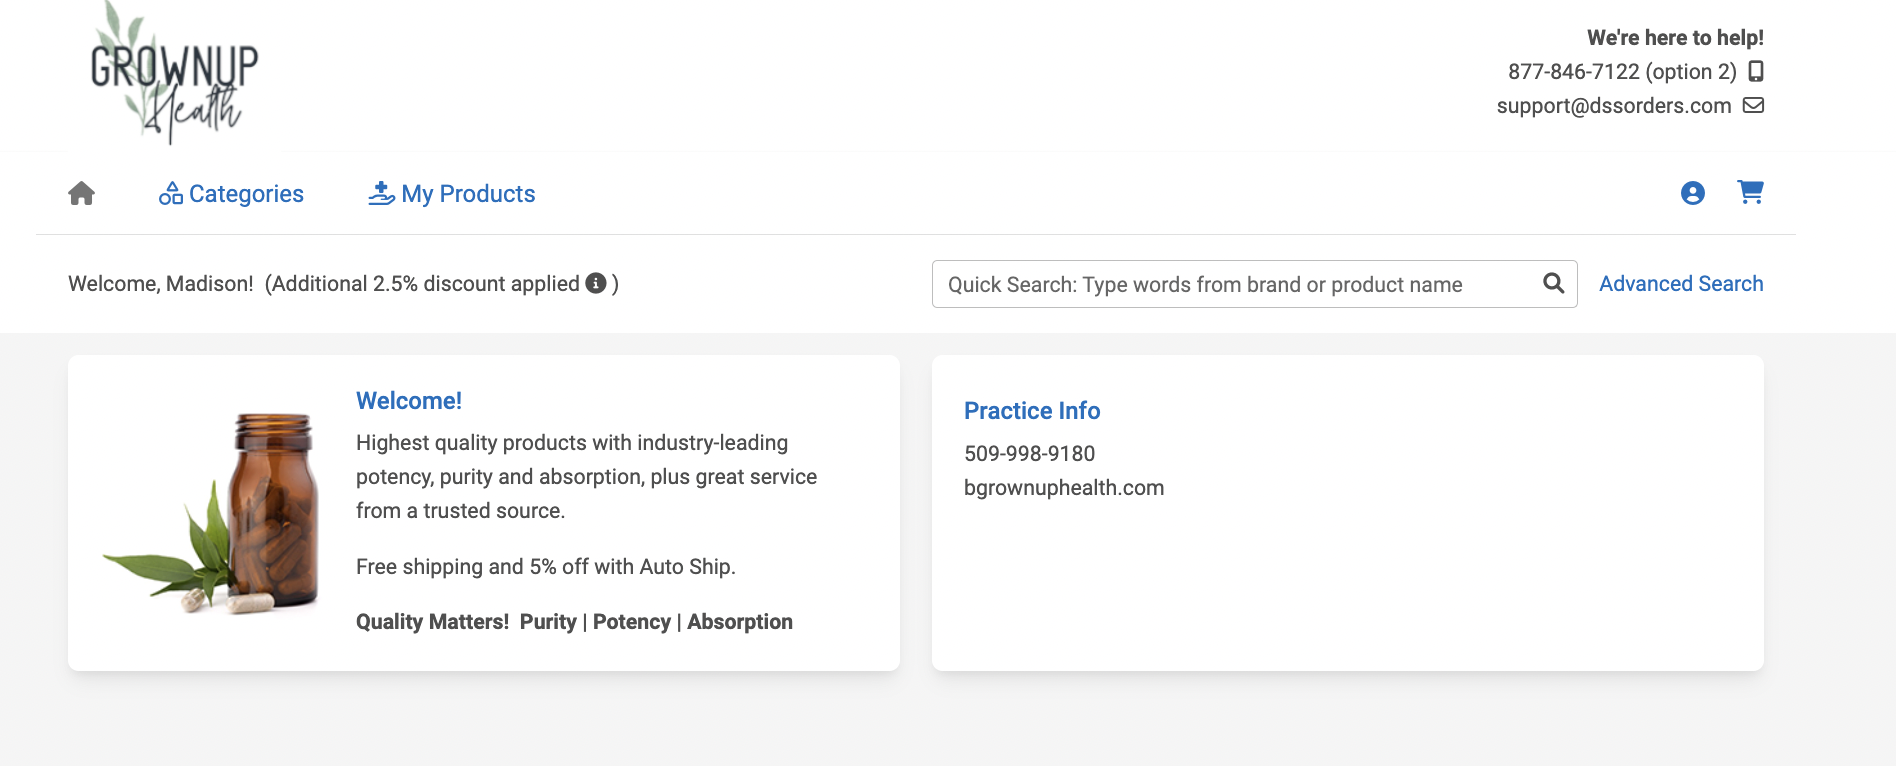Click the search magnifier button
This screenshot has height=766, width=1896.
click(x=1554, y=284)
